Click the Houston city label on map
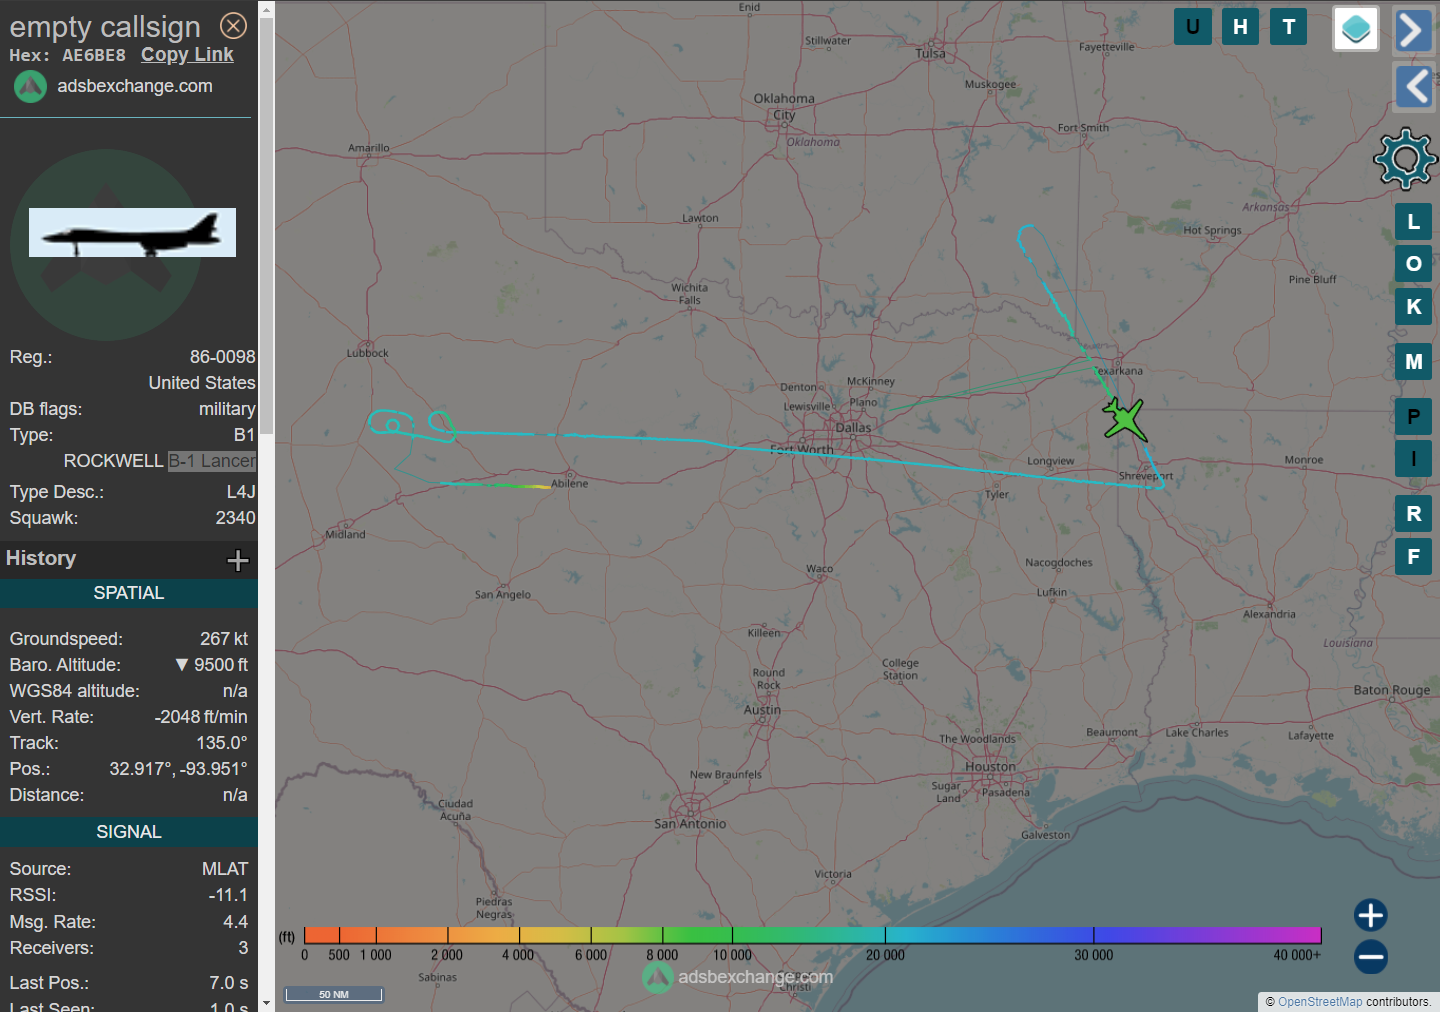This screenshot has height=1012, width=1440. pyautogui.click(x=990, y=767)
